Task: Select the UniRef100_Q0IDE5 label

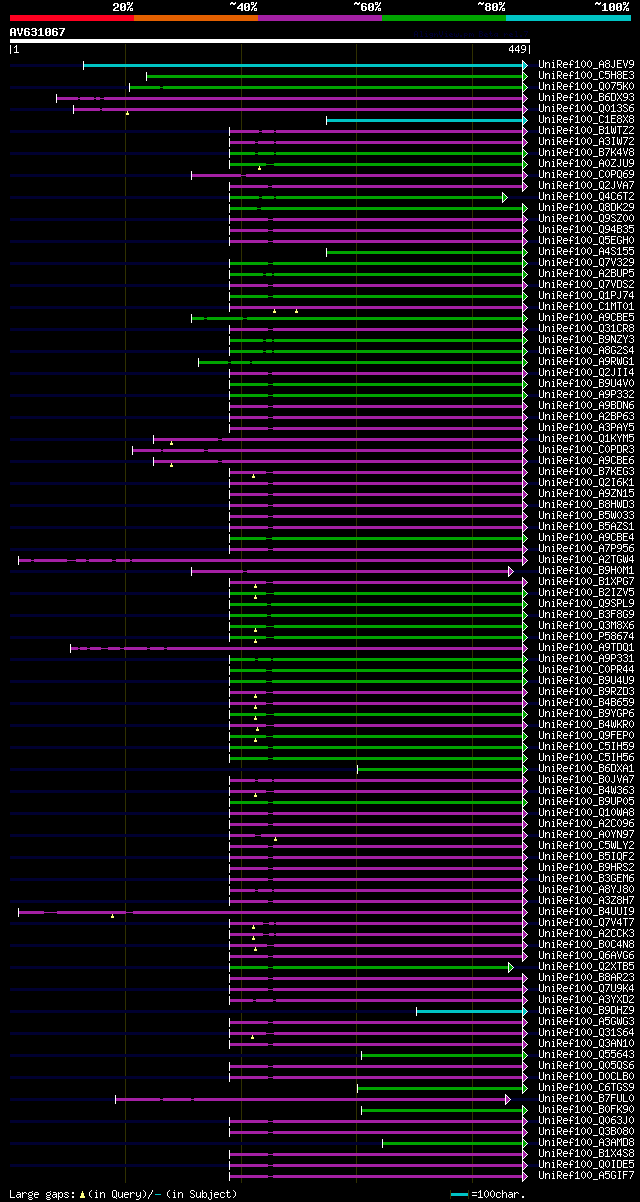Action: tap(586, 1165)
